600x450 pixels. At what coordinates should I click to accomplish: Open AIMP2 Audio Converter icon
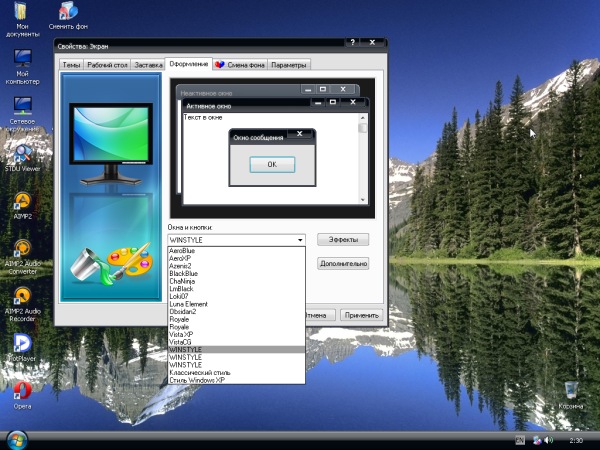click(22, 250)
